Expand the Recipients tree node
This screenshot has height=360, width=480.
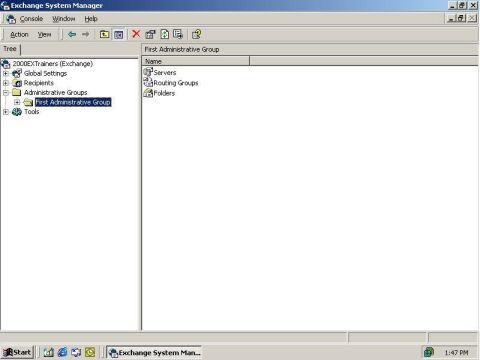coord(6,83)
